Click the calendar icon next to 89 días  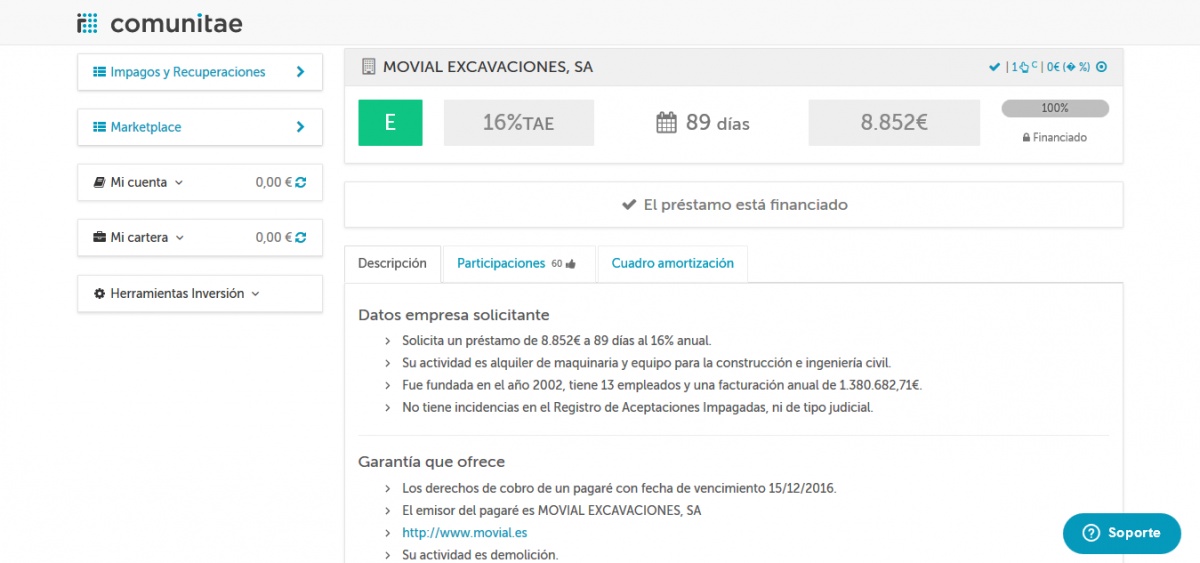[x=666, y=123]
